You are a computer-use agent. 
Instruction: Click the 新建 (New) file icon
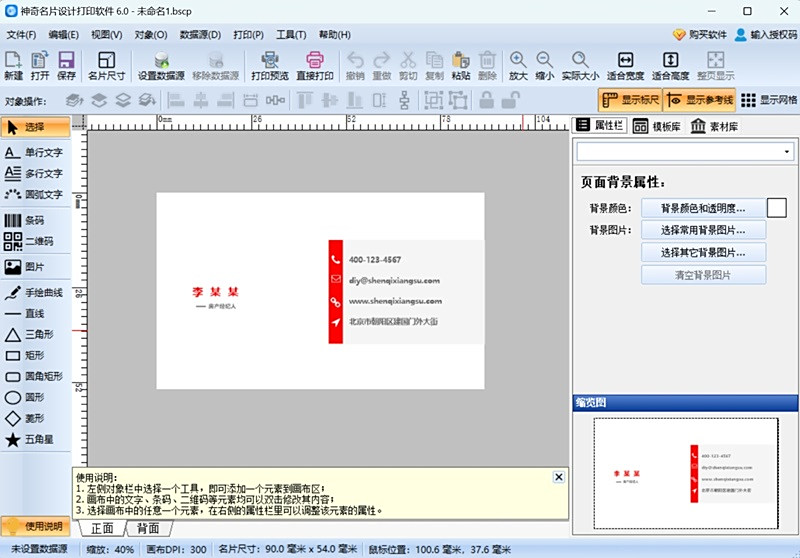click(13, 65)
